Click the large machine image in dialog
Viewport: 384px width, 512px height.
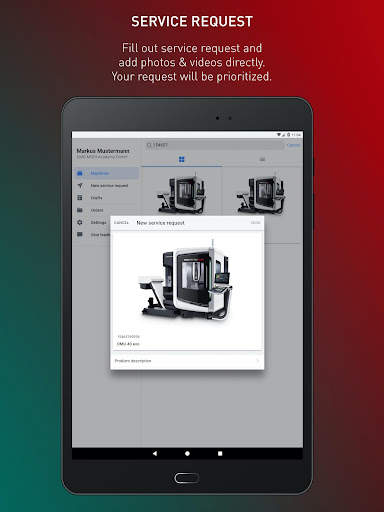(x=185, y=281)
